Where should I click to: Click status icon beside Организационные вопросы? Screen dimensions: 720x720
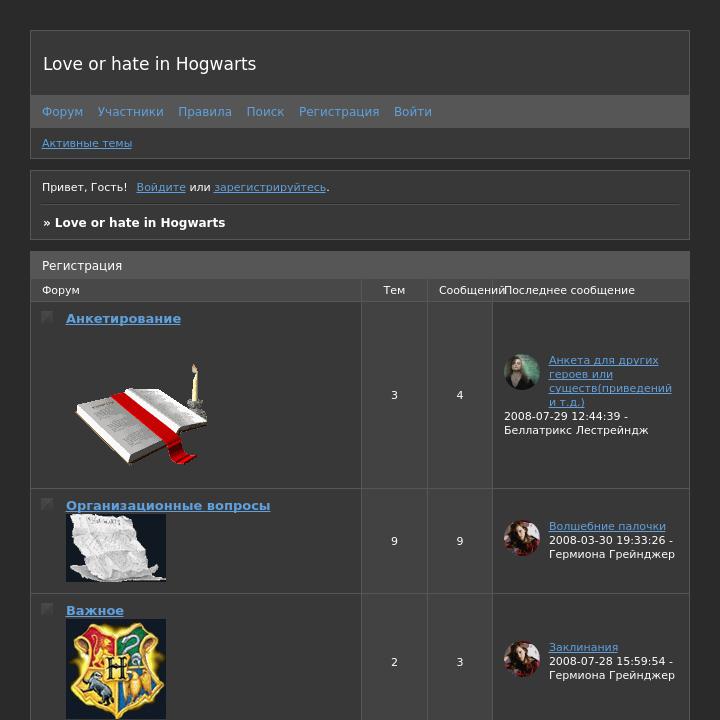click(x=47, y=504)
